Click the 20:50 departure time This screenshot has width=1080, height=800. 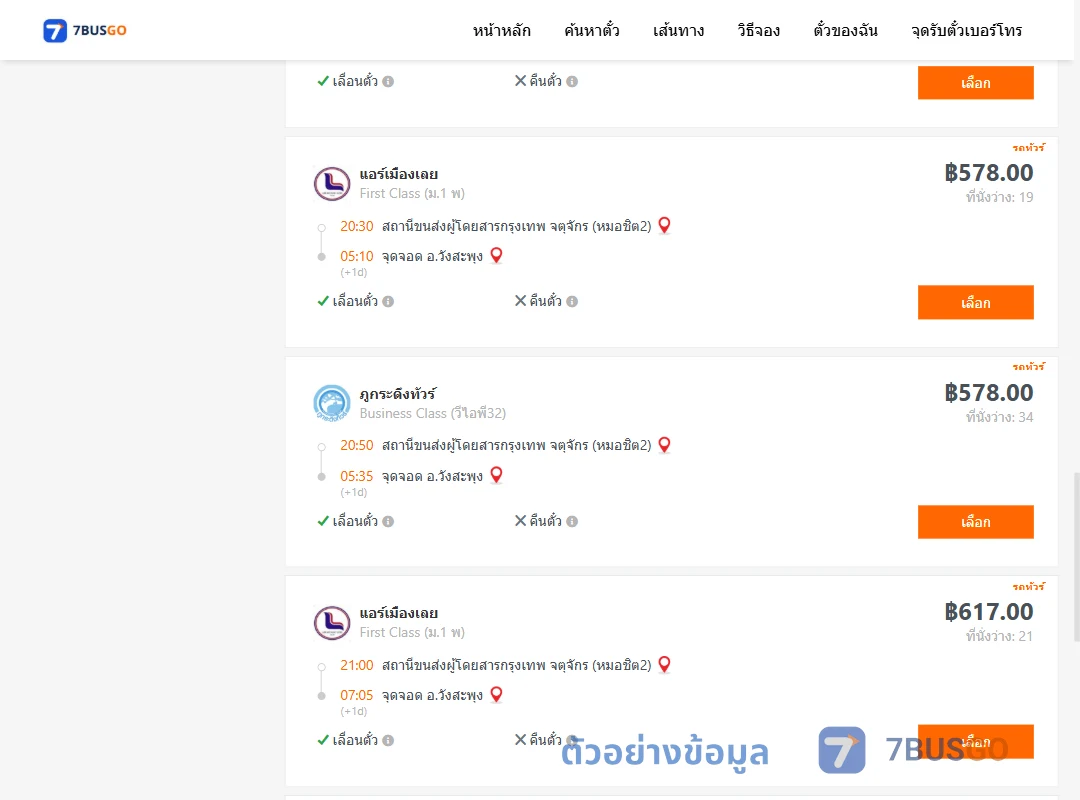click(x=357, y=445)
